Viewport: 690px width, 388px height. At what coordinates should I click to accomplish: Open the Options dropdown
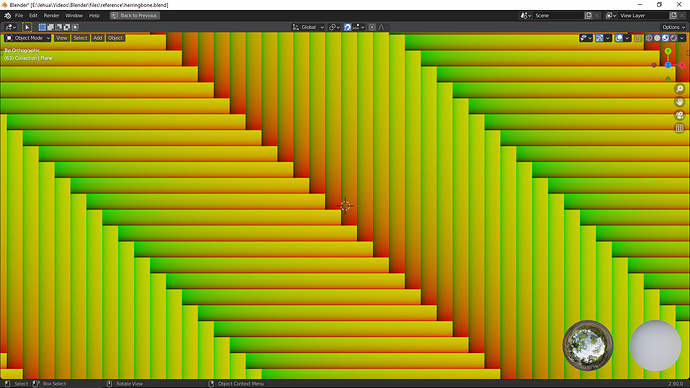click(673, 27)
